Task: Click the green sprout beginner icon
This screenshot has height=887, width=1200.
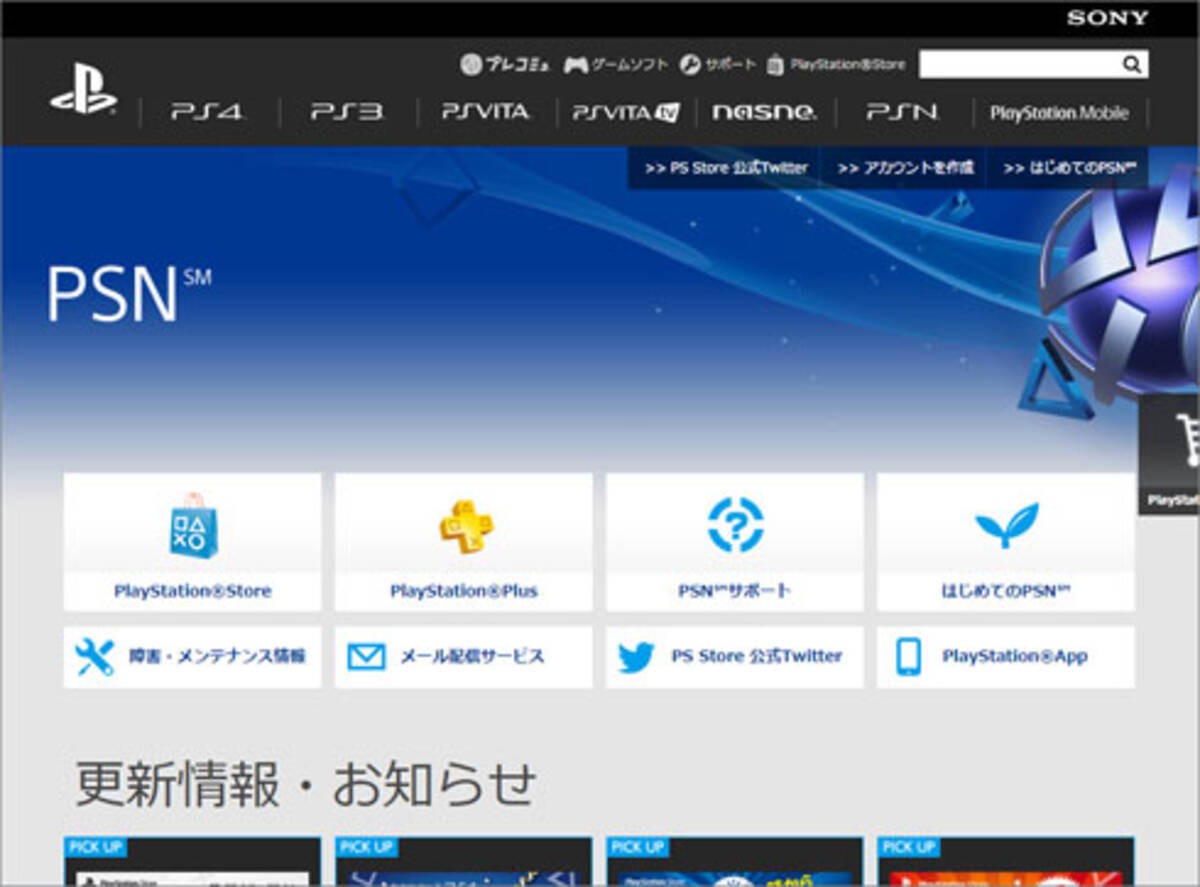Action: (x=1006, y=526)
